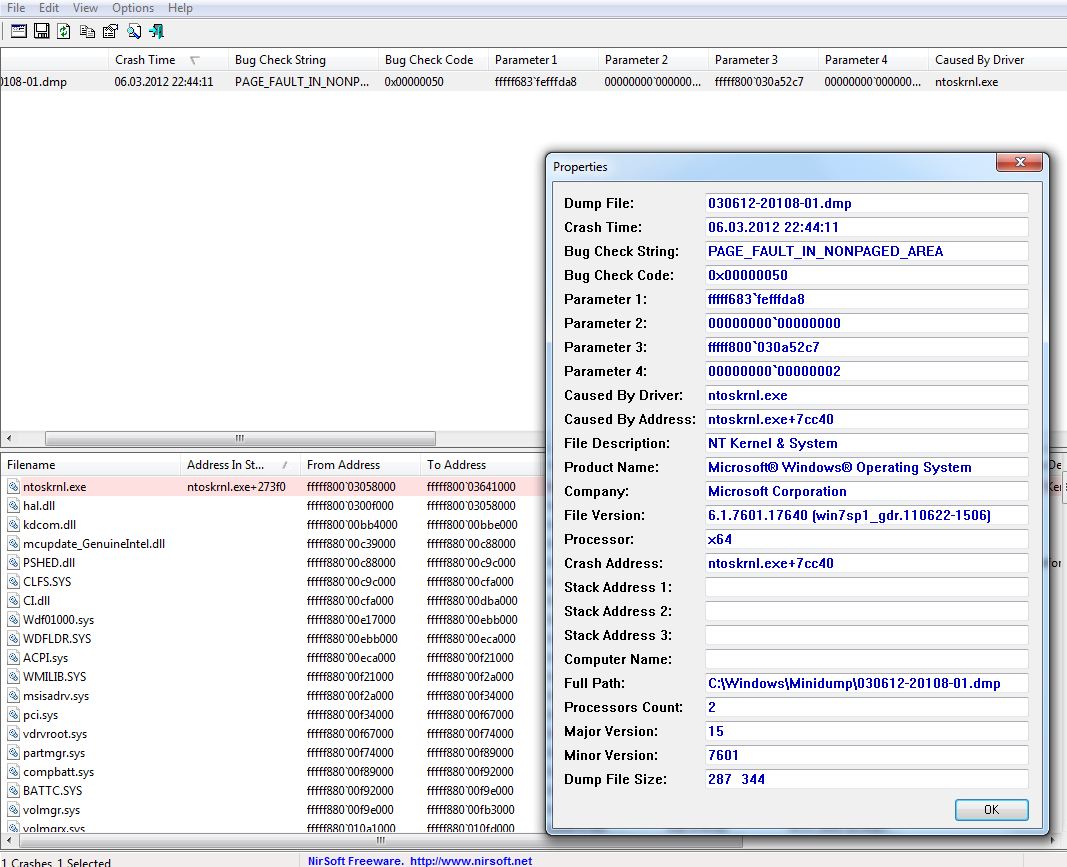Click the file icon beside PSHED.dll

(13, 563)
